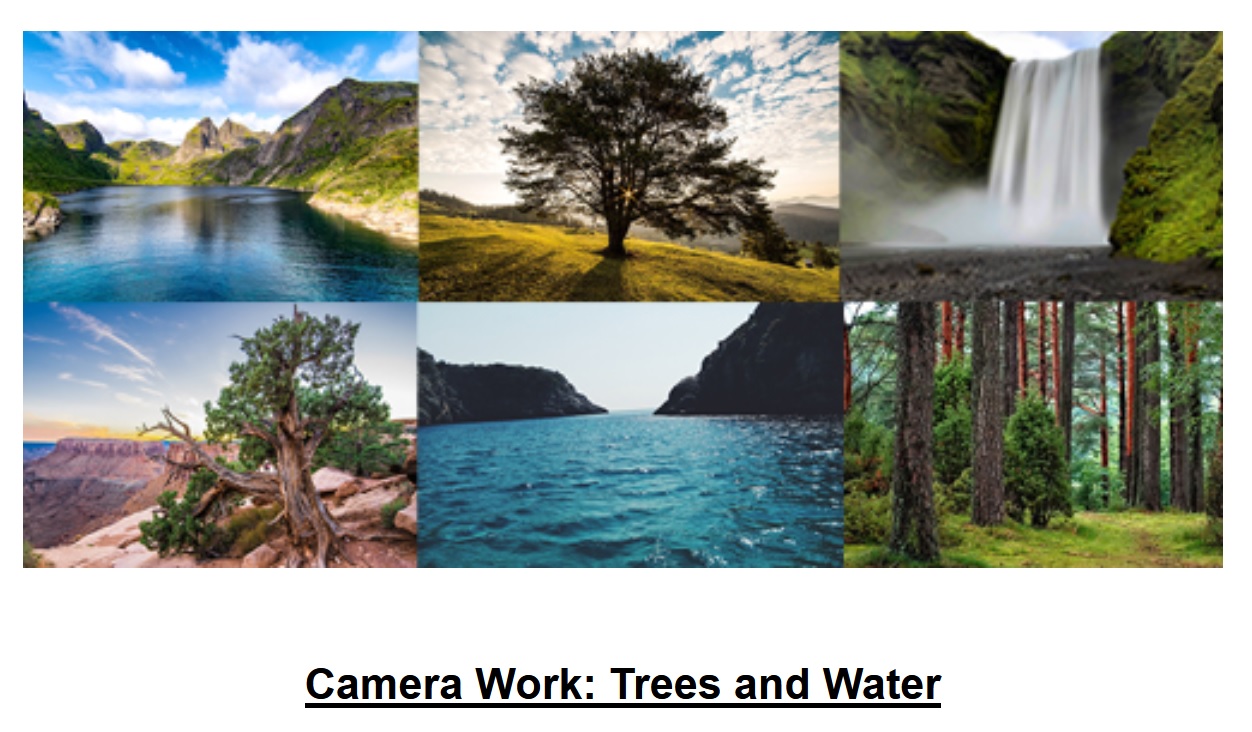Click the word Camera in the title
Screen dimensions: 1252x732
coord(383,685)
